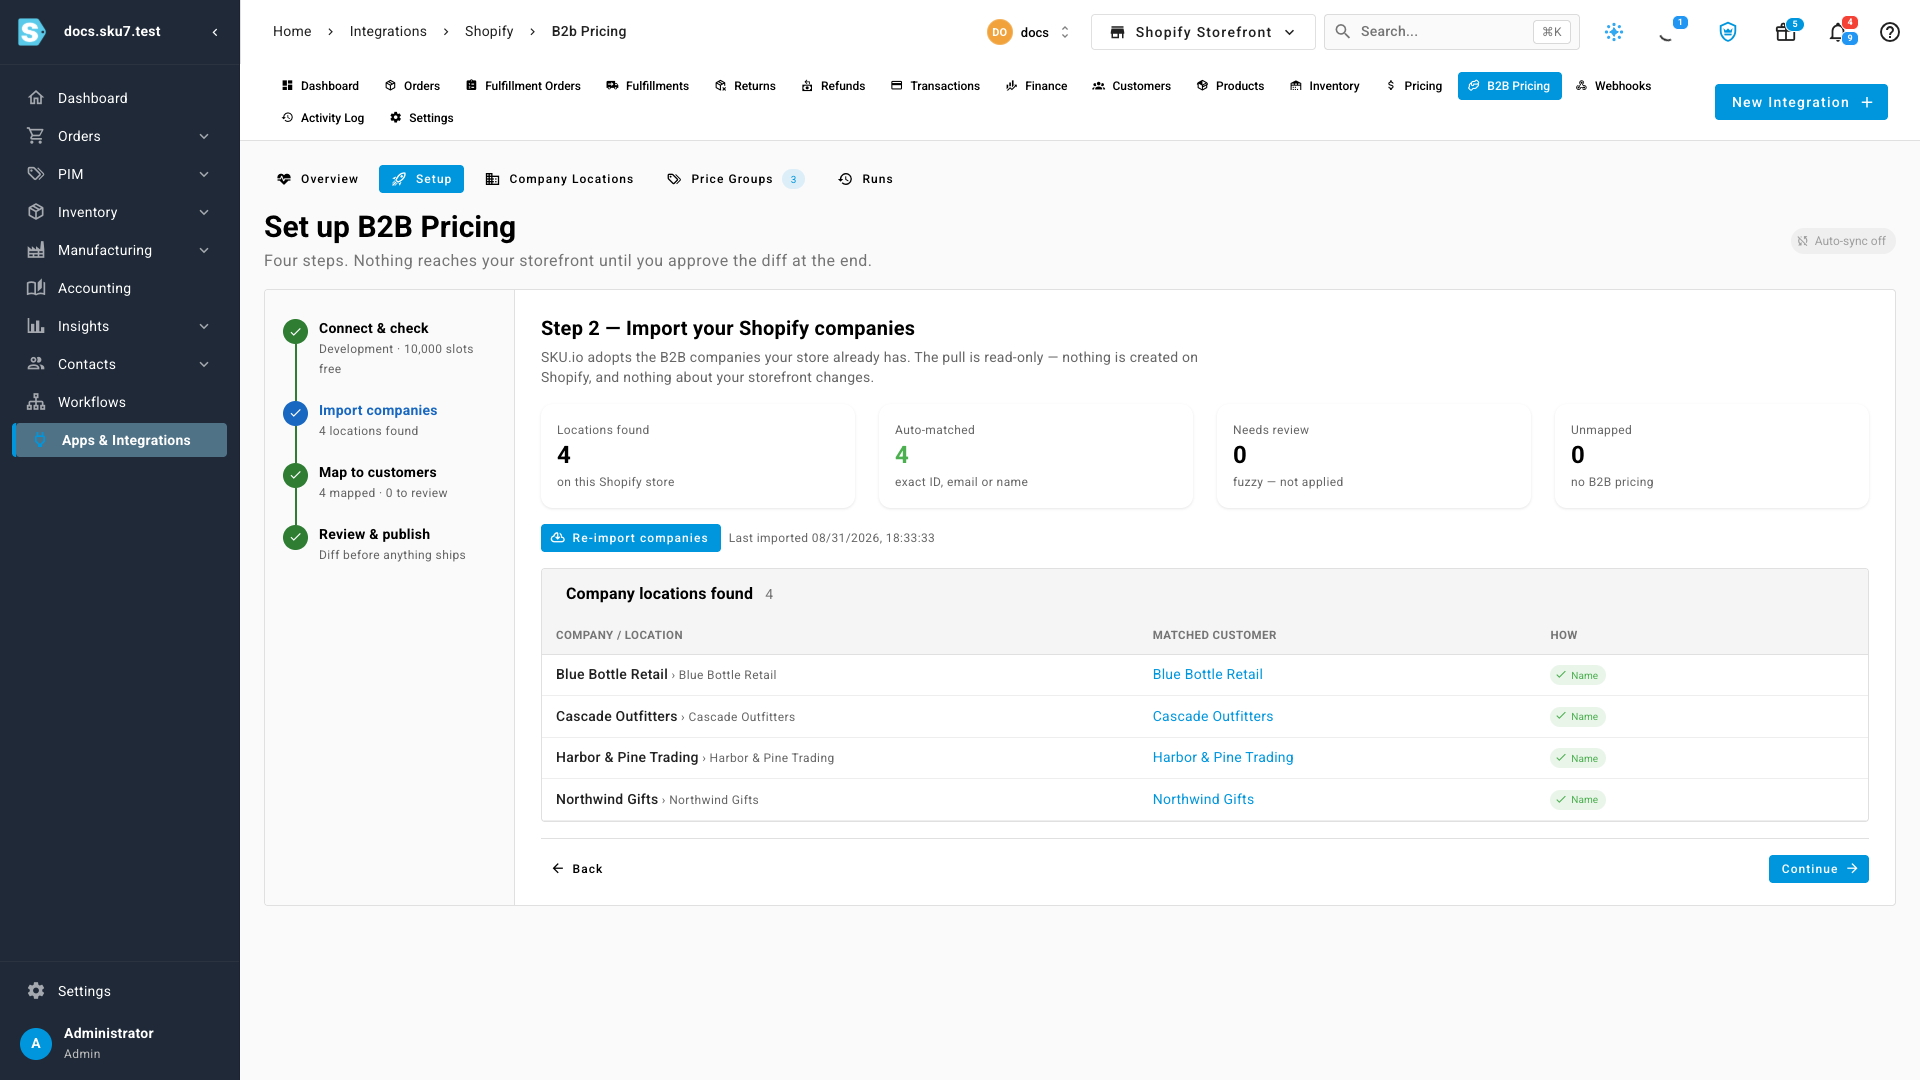The height and width of the screenshot is (1080, 1920).
Task: Open the gift box icon
Action: point(1786,32)
